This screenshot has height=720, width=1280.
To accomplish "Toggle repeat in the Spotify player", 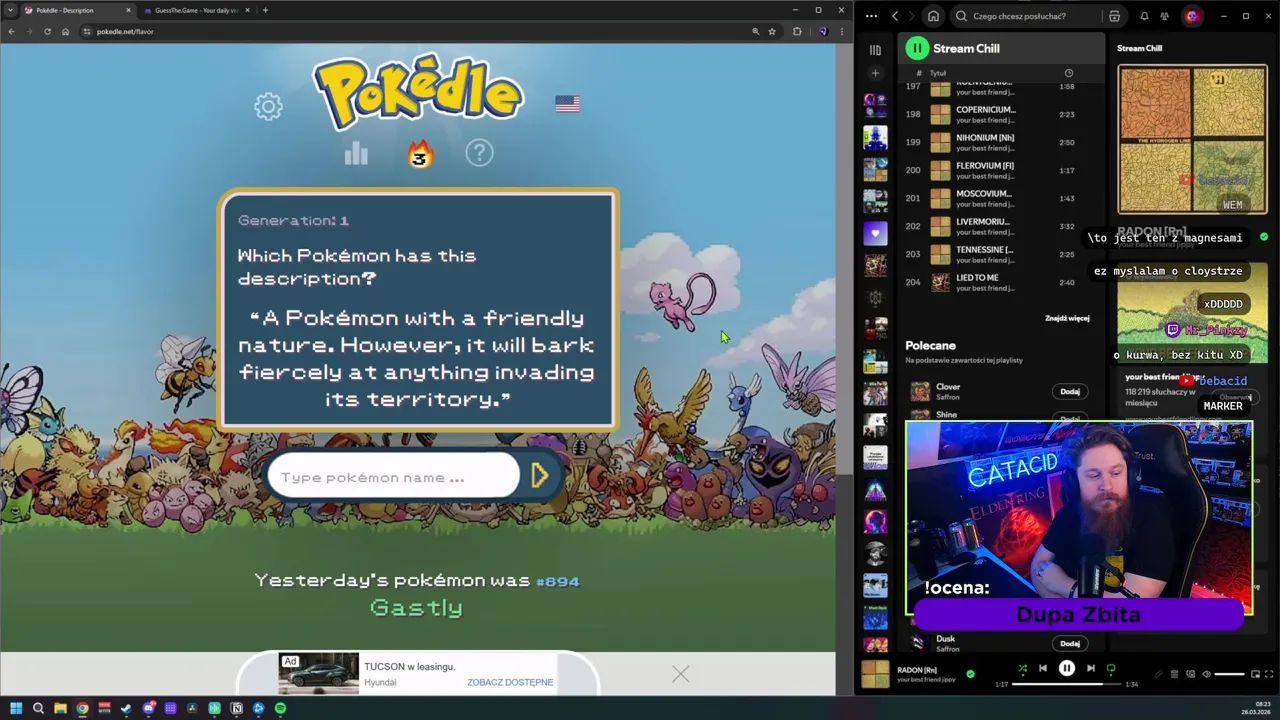I will [x=1111, y=668].
